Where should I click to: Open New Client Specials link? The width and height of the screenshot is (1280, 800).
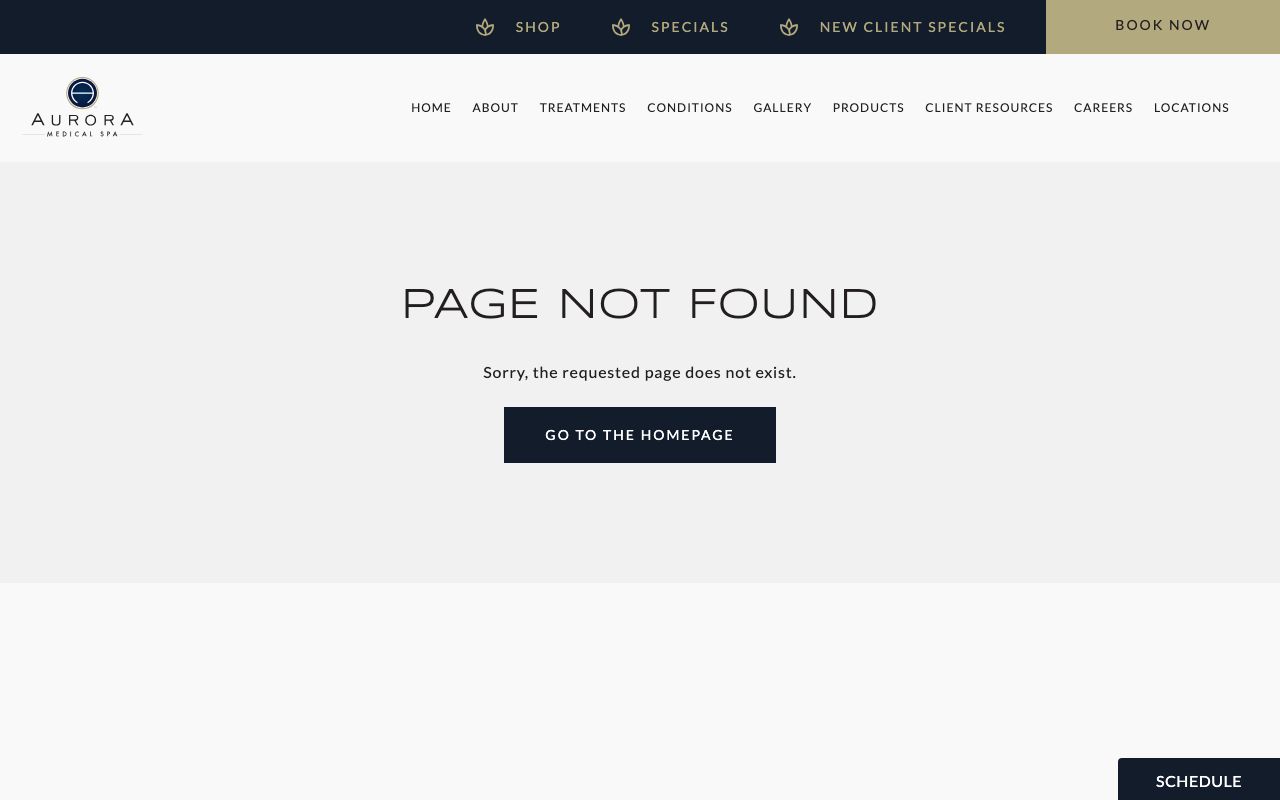912,27
